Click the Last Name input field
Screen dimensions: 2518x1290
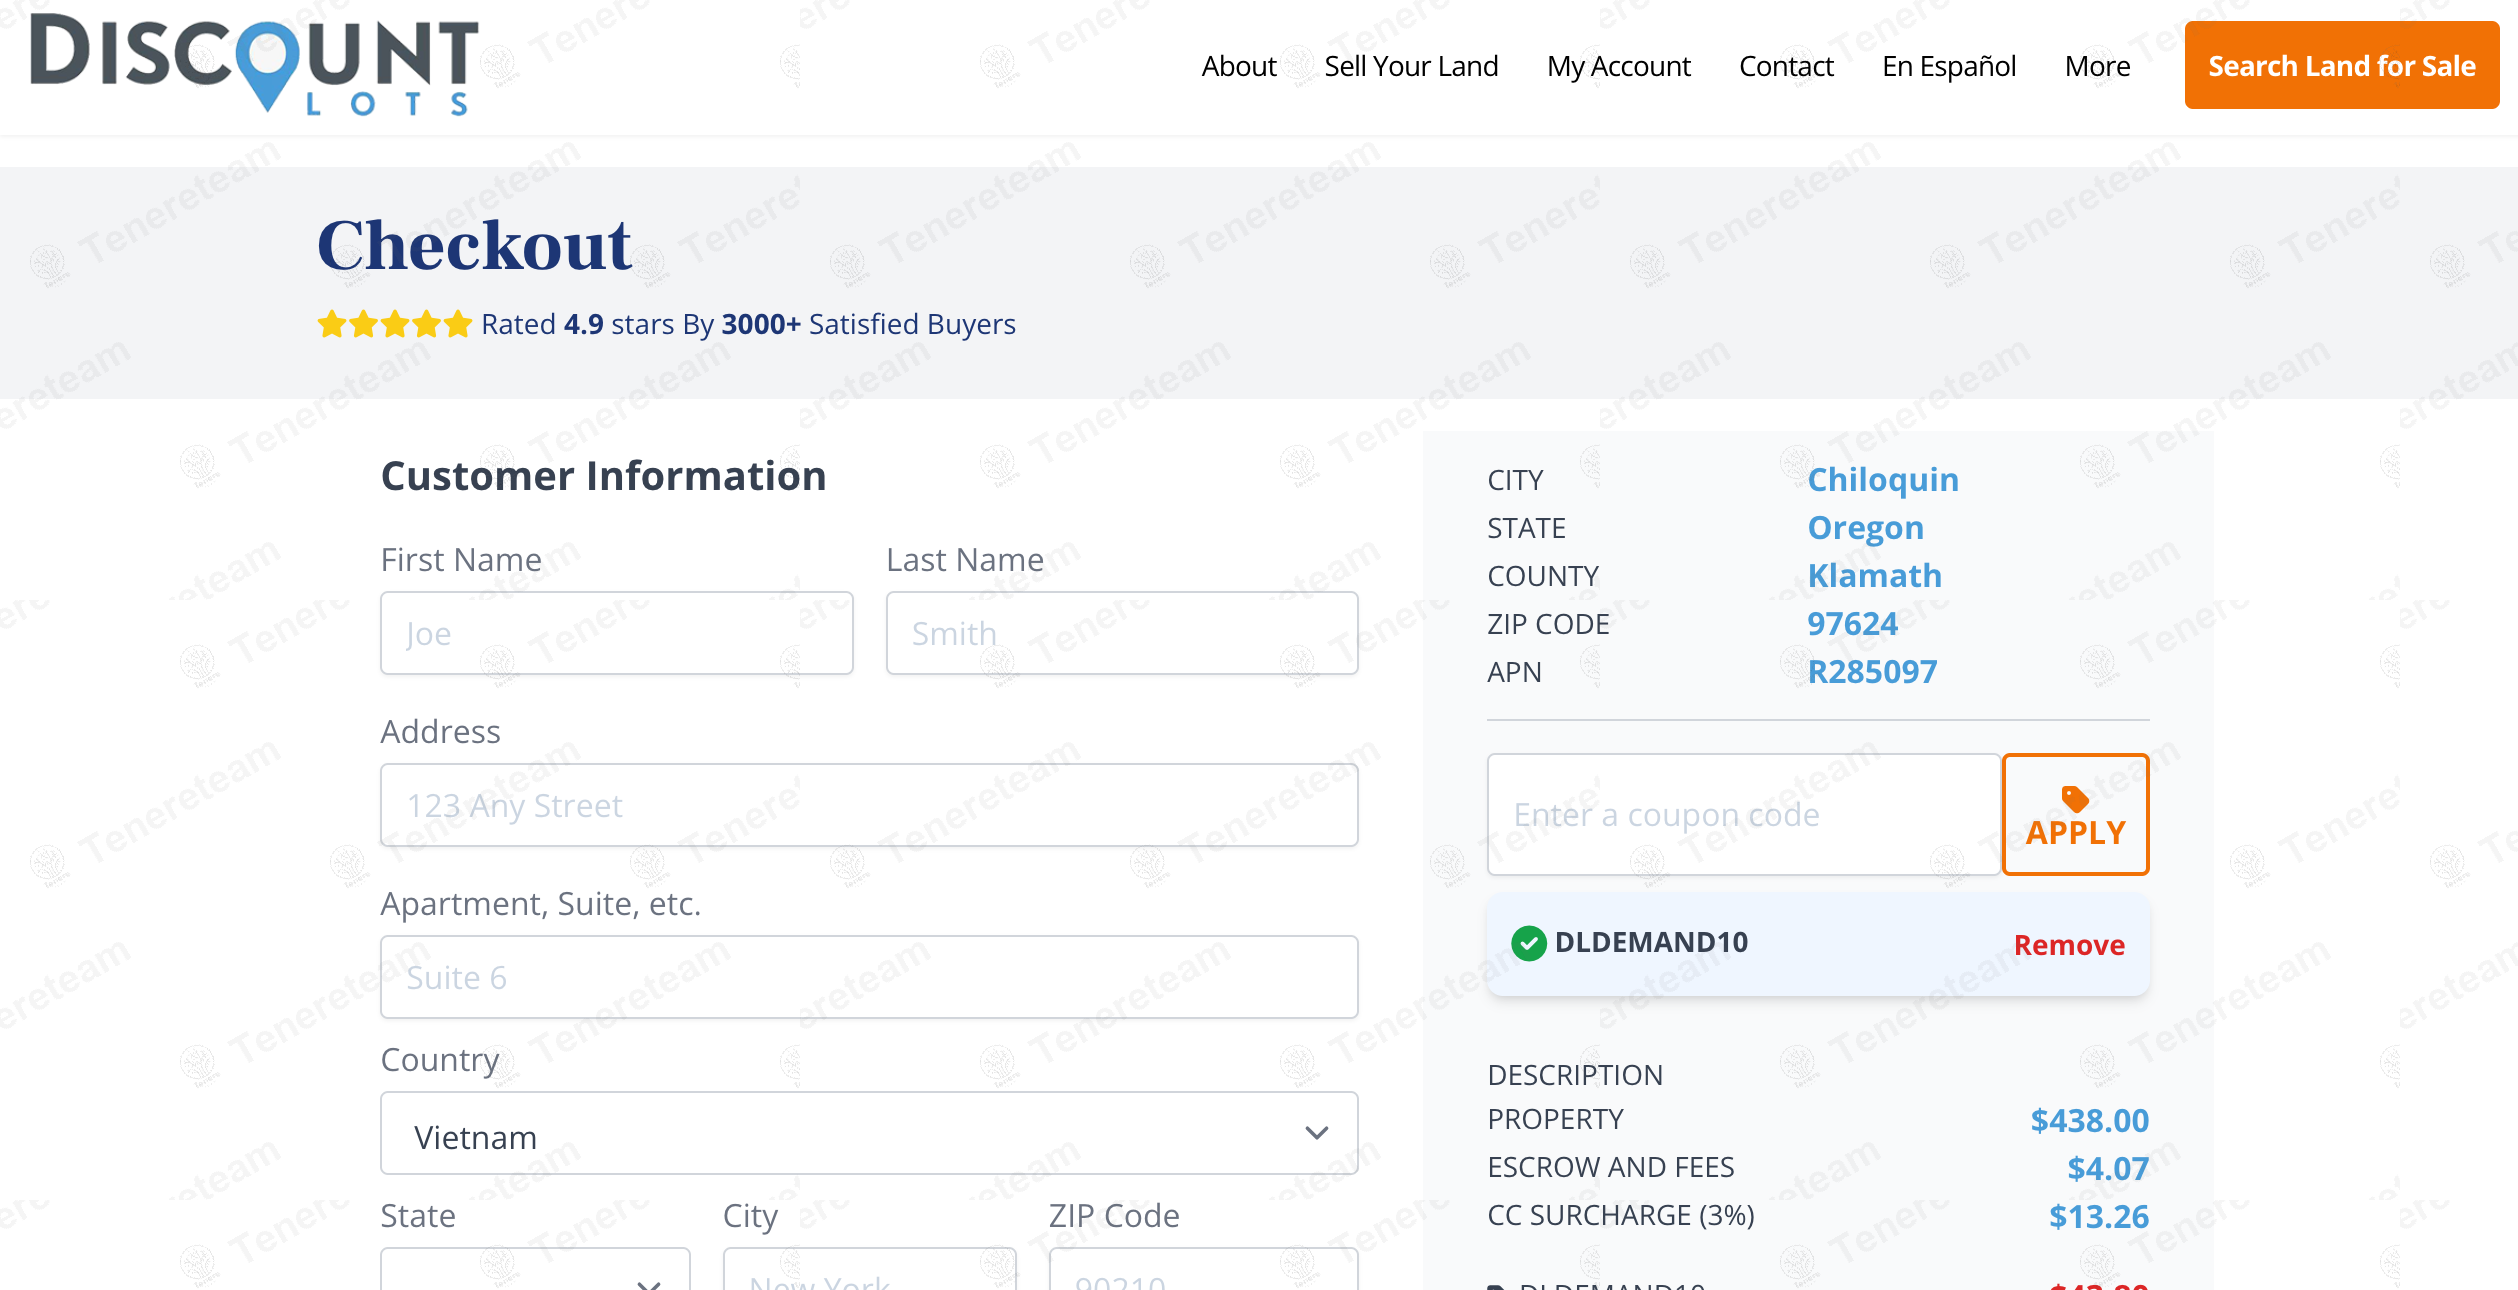tap(1122, 633)
